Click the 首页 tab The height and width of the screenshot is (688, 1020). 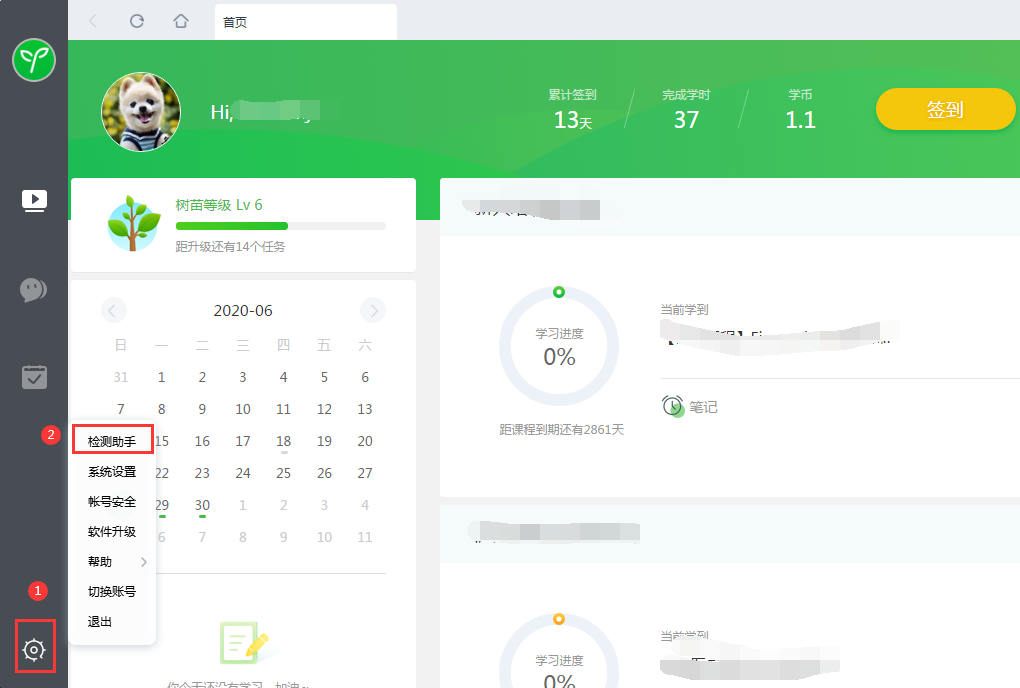[x=305, y=22]
